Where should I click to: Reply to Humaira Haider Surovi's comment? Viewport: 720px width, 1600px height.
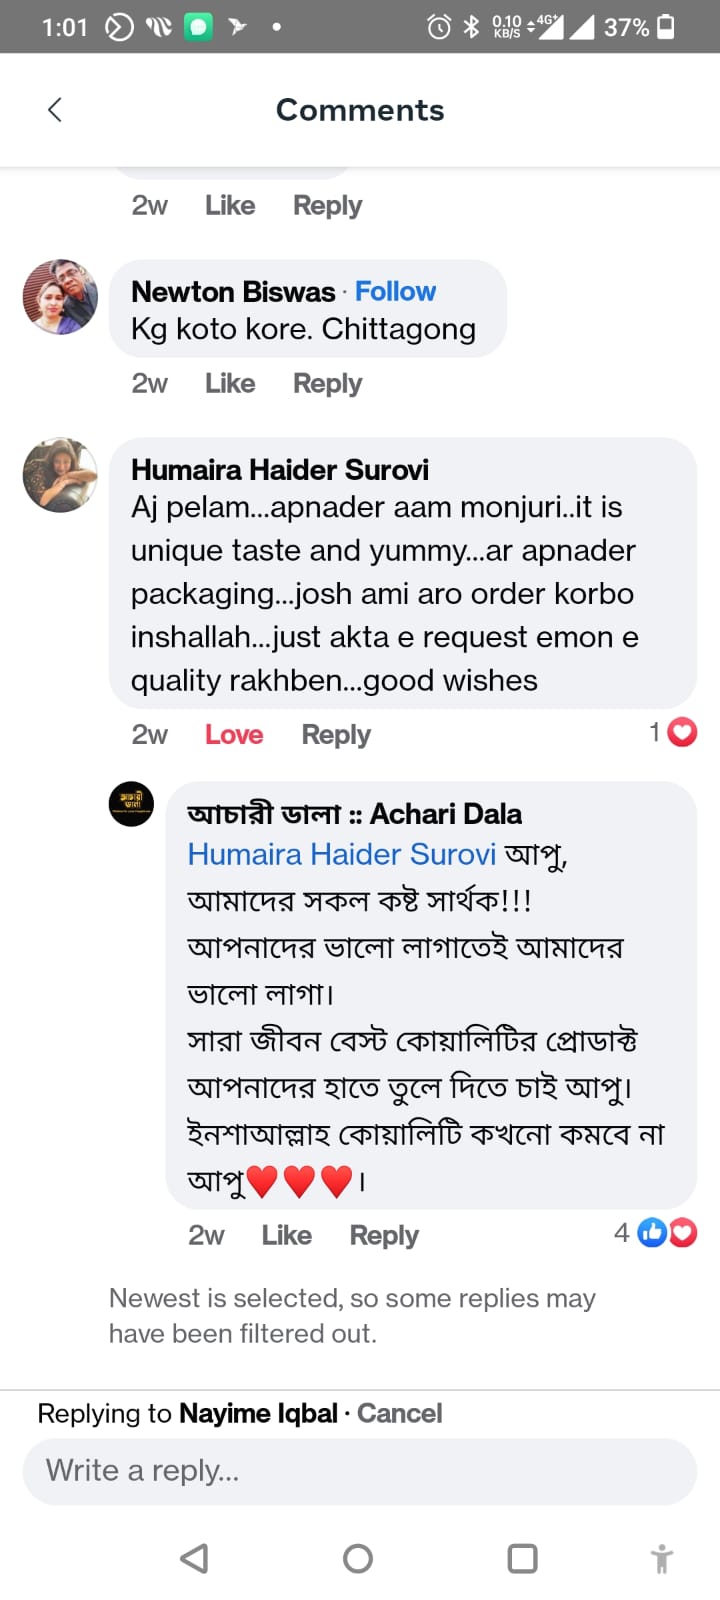coord(336,735)
